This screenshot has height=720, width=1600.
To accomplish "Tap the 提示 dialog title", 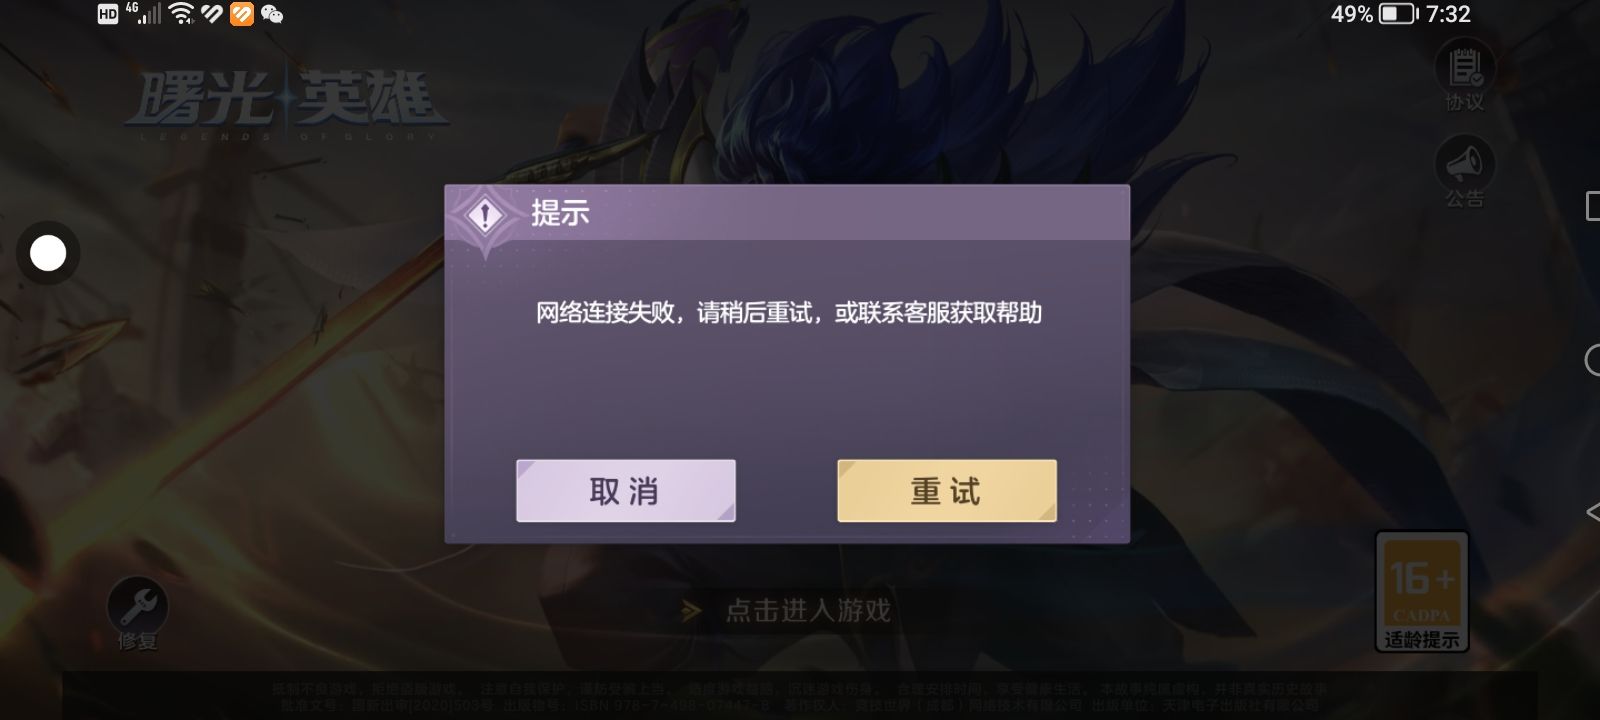I will pos(560,213).
